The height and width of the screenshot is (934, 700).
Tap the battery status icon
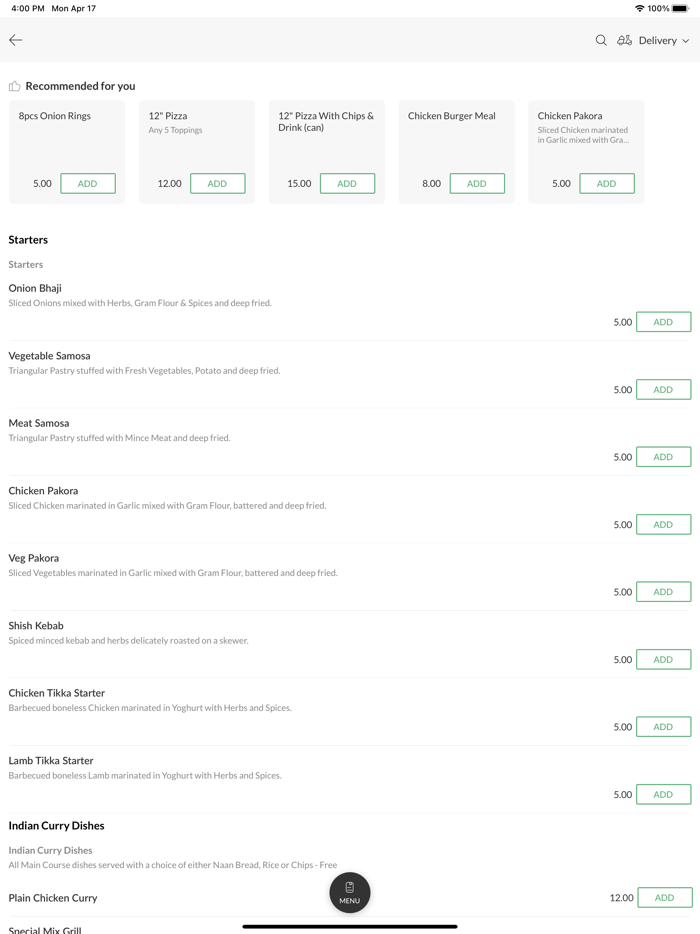[x=680, y=8]
